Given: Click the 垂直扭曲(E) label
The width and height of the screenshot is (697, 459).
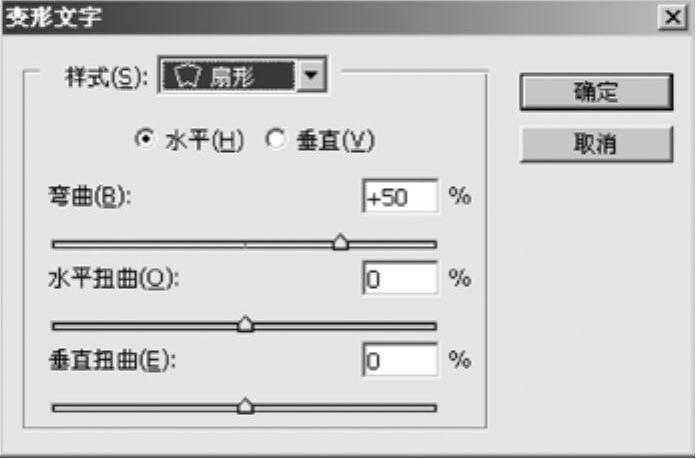Looking at the screenshot, I should coord(112,360).
